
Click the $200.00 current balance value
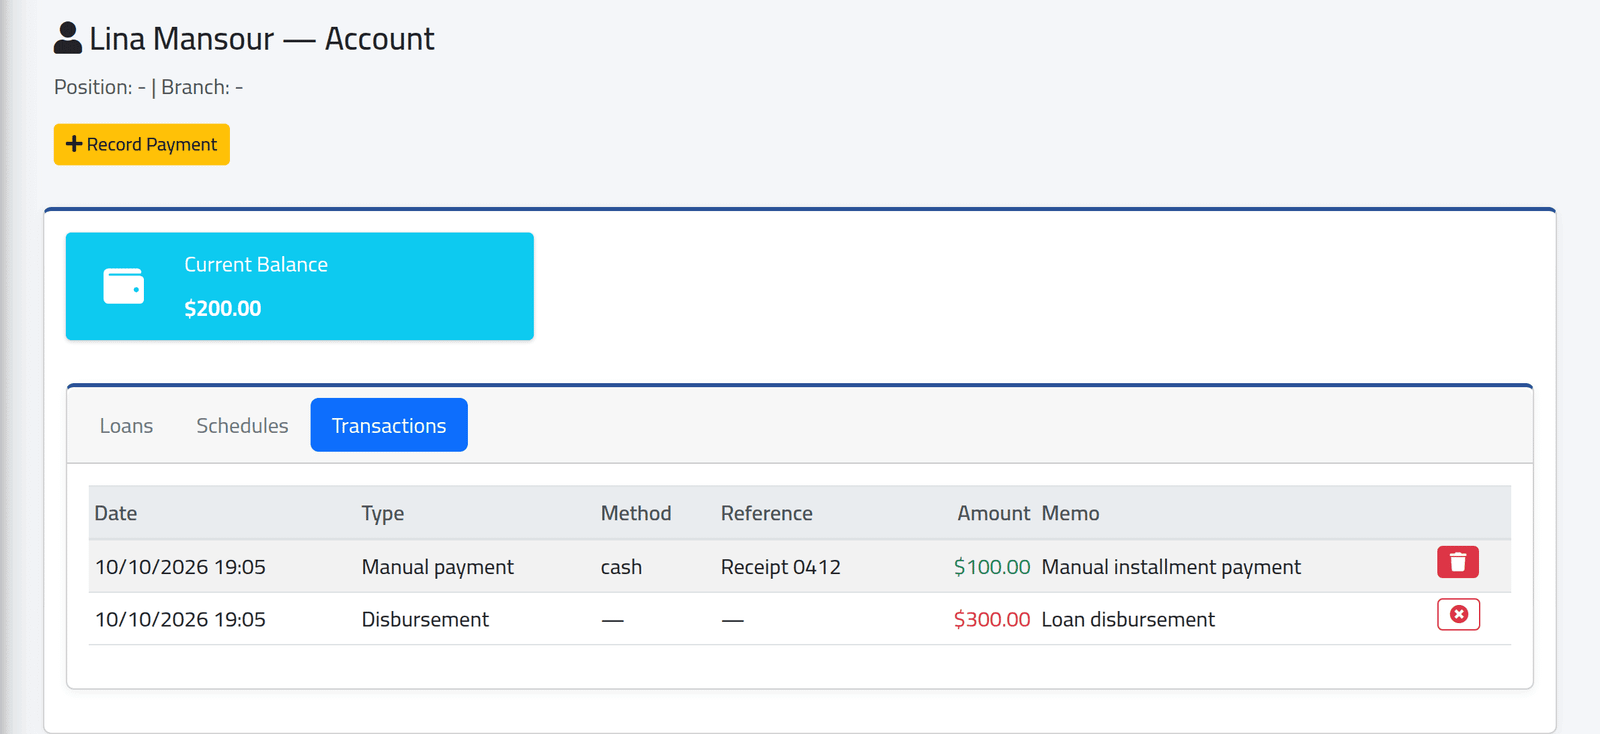click(x=223, y=308)
